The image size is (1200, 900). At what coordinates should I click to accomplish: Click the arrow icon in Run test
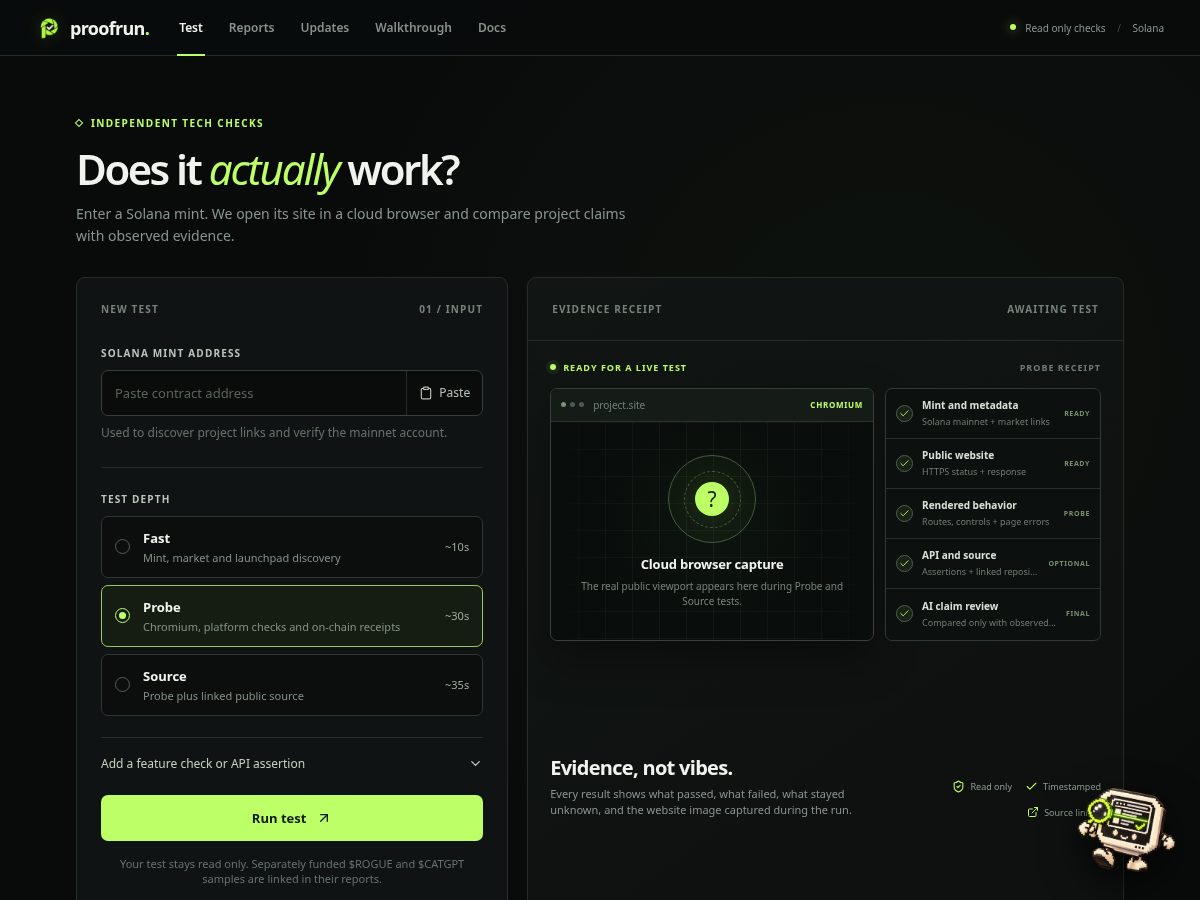[x=323, y=818]
